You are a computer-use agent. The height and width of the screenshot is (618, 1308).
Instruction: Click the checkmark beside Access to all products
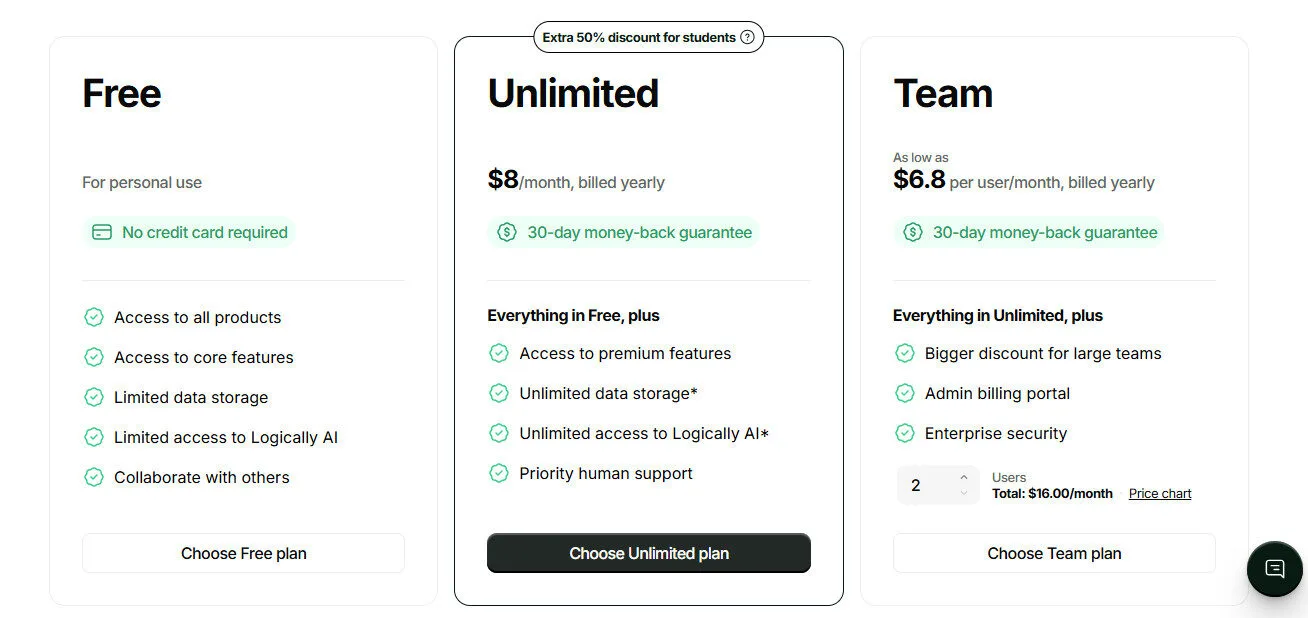click(x=93, y=317)
